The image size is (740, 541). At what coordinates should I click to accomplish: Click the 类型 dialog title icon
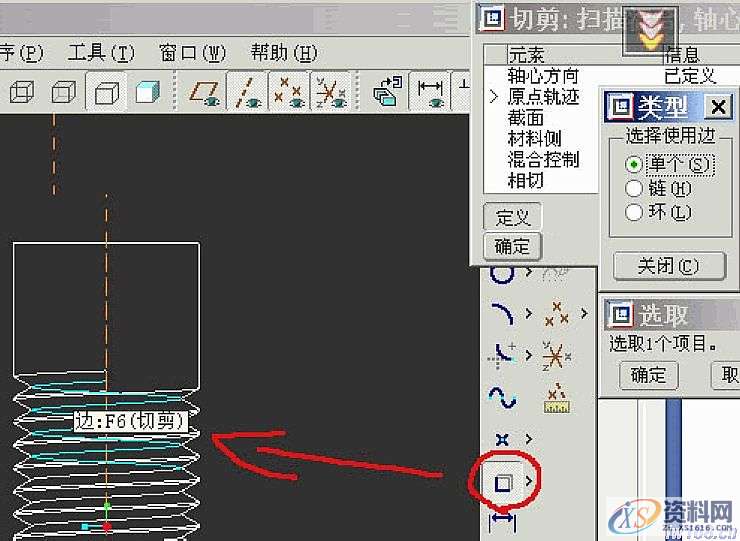pos(620,107)
